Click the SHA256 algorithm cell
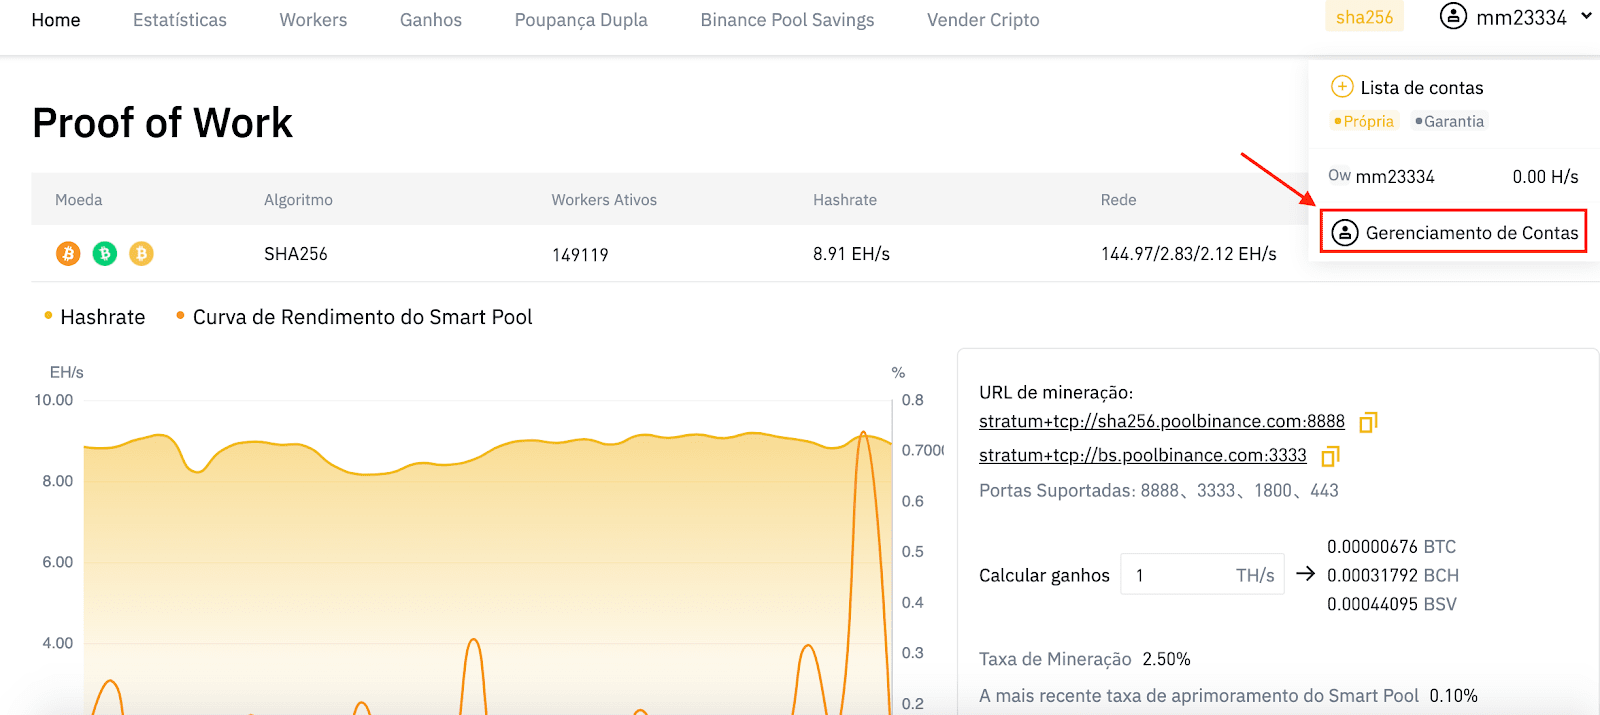The image size is (1600, 715). 296,254
